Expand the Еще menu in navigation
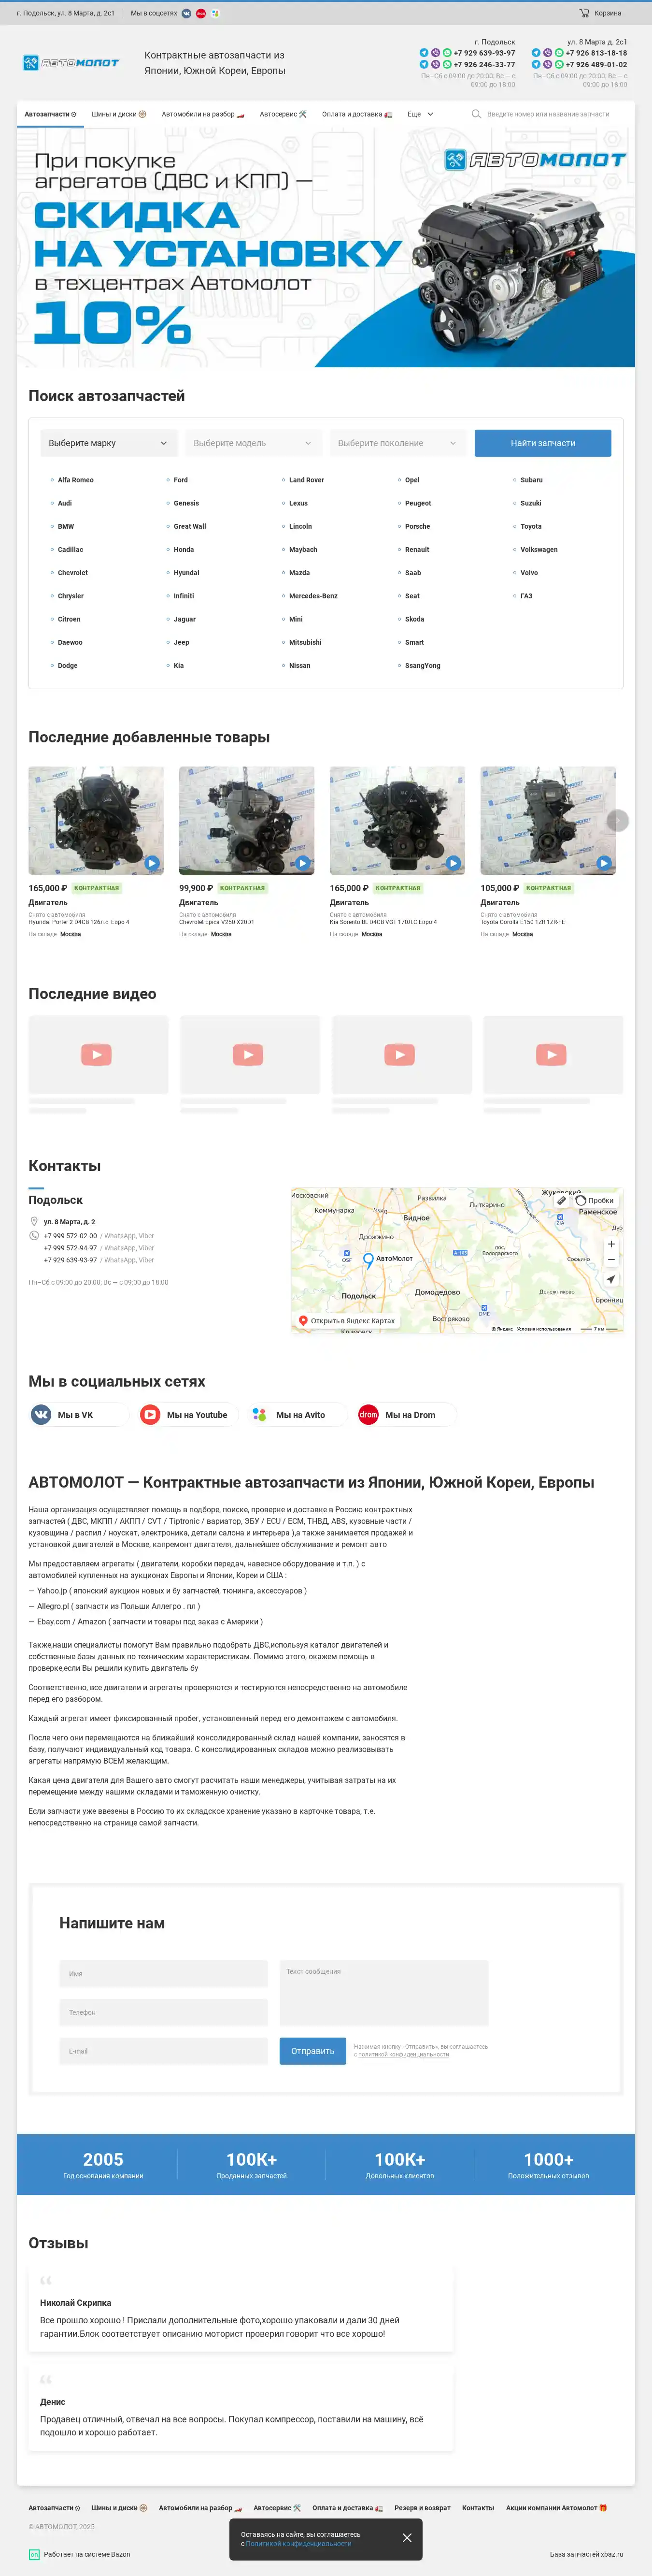Viewport: 652px width, 2576px height. click(x=420, y=114)
